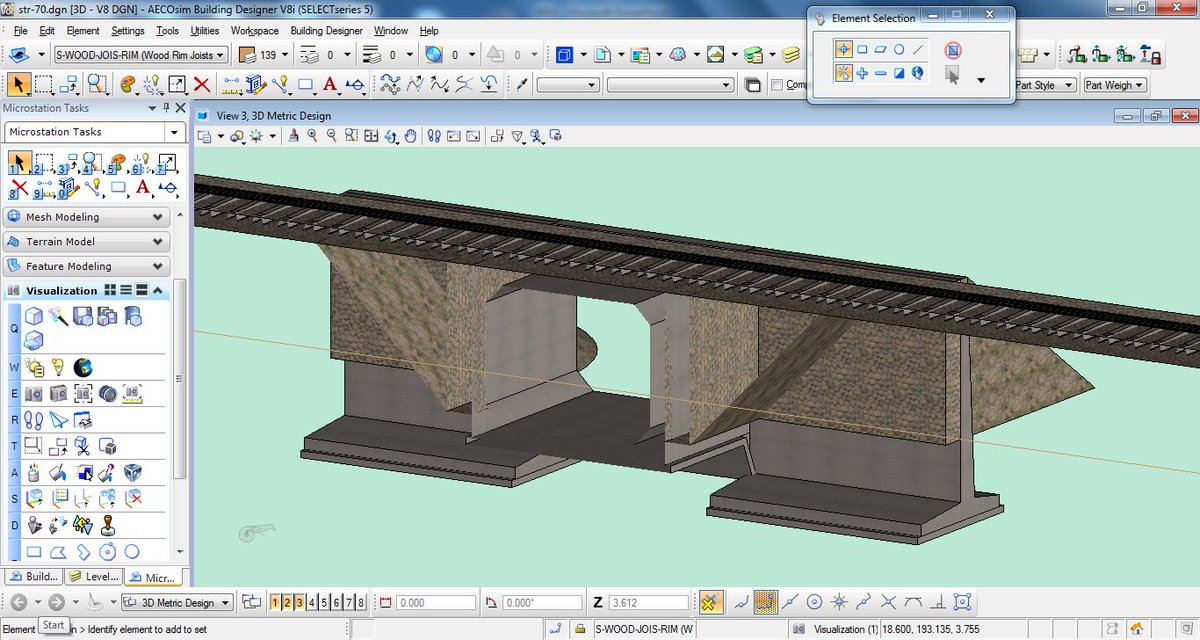
Task: Open the Building Designer menu
Action: click(x=327, y=31)
